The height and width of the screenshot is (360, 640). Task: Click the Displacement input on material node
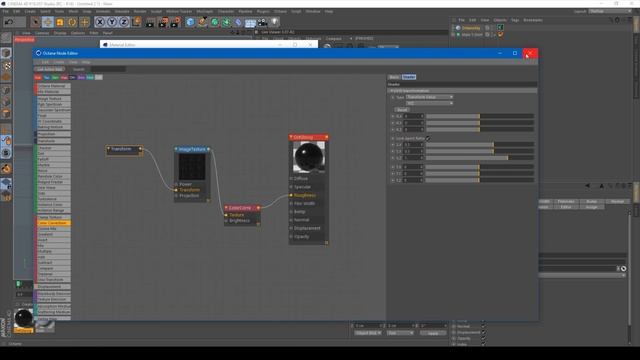point(307,228)
